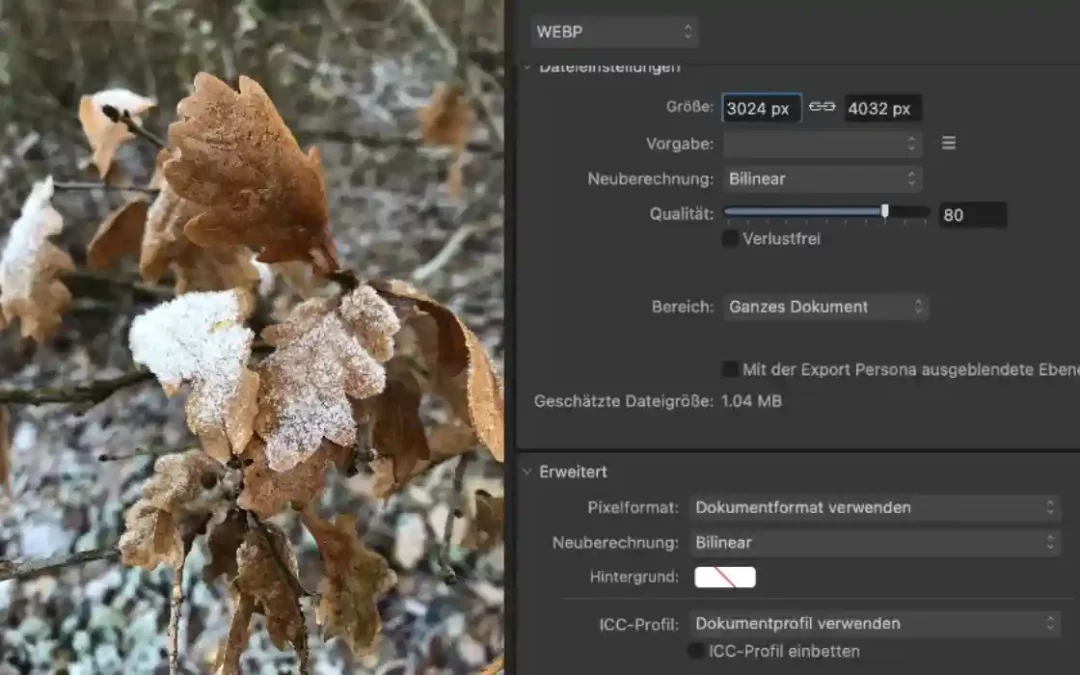Click the export preview image of leaves
Viewport: 1080px width, 675px height.
[x=252, y=338]
